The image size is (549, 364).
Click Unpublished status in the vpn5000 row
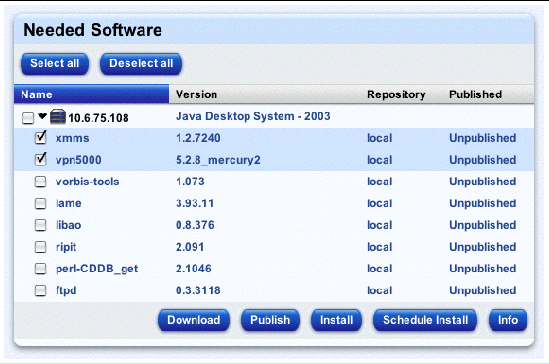(482, 160)
